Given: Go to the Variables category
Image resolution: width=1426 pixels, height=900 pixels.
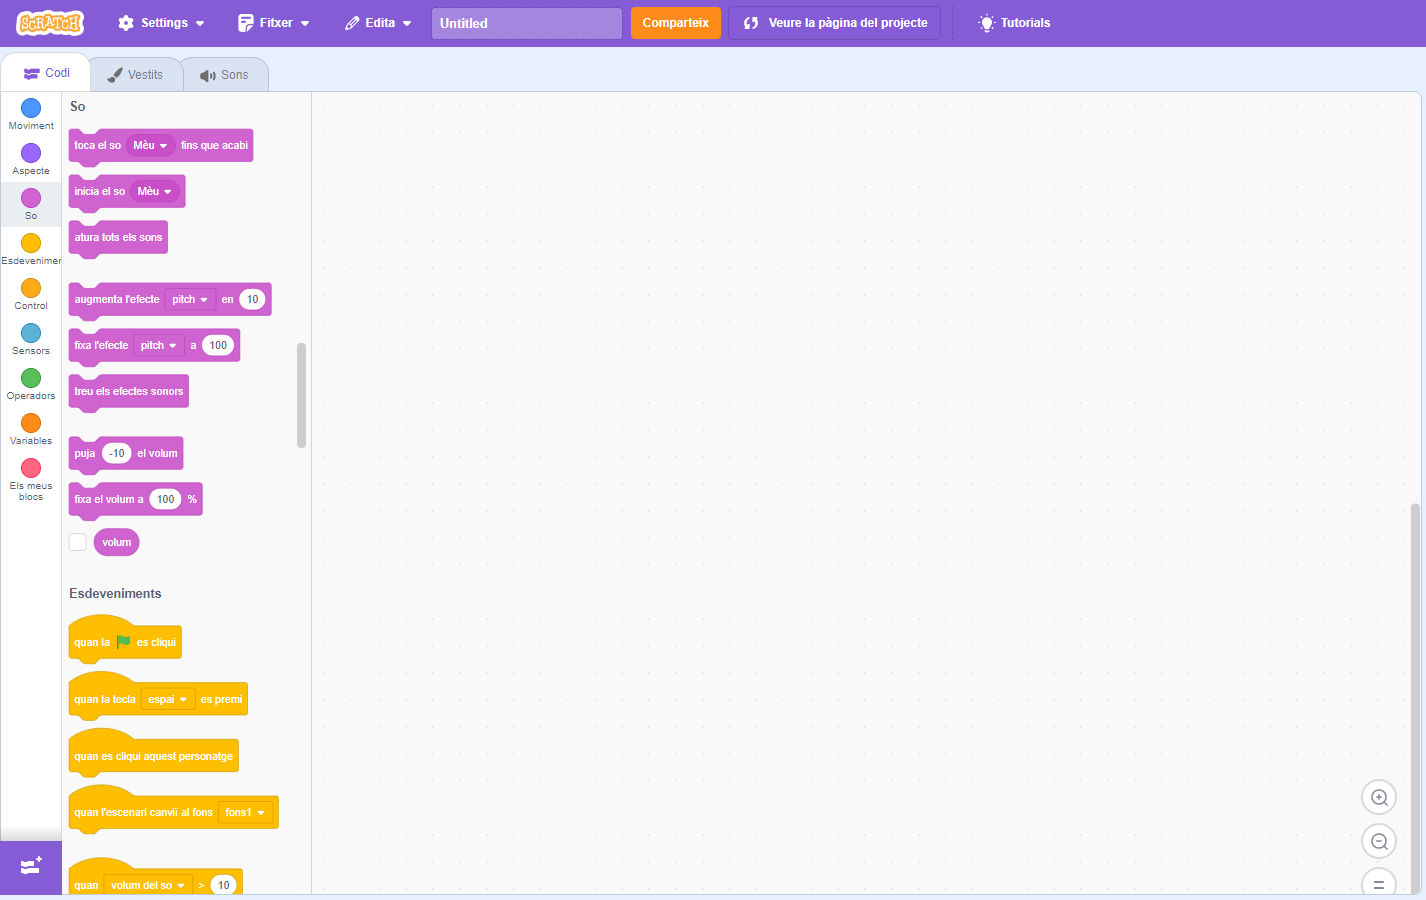Looking at the screenshot, I should tap(31, 429).
